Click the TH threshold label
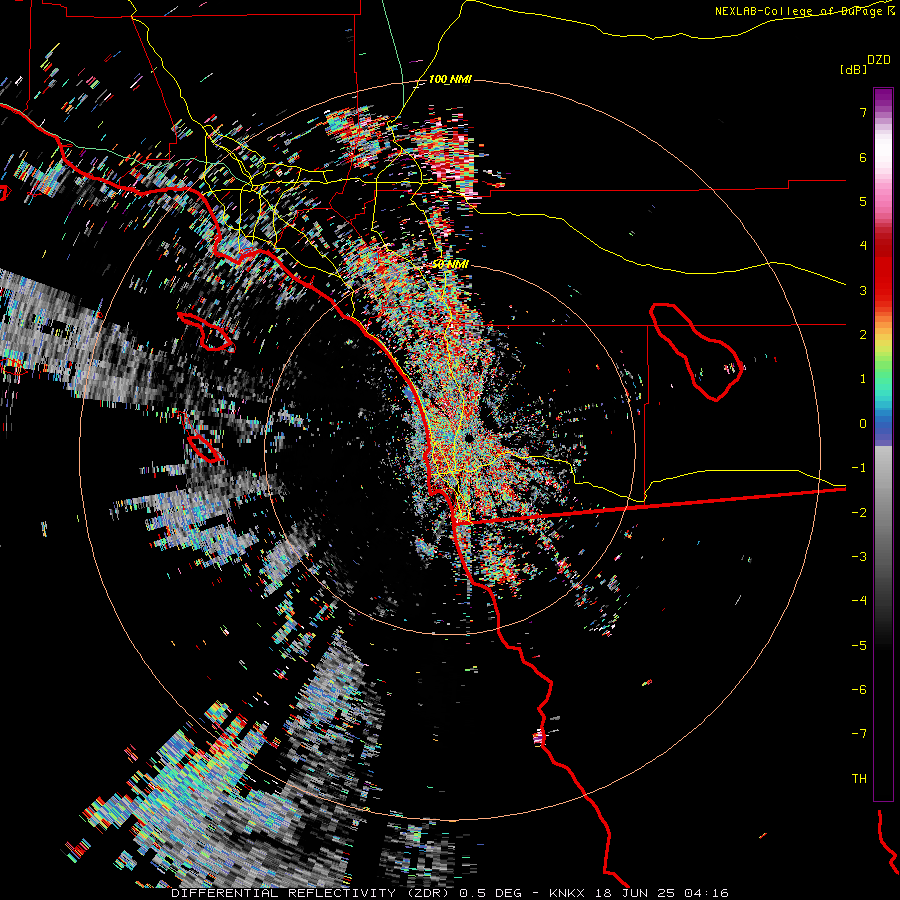The height and width of the screenshot is (900, 900). coord(859,779)
